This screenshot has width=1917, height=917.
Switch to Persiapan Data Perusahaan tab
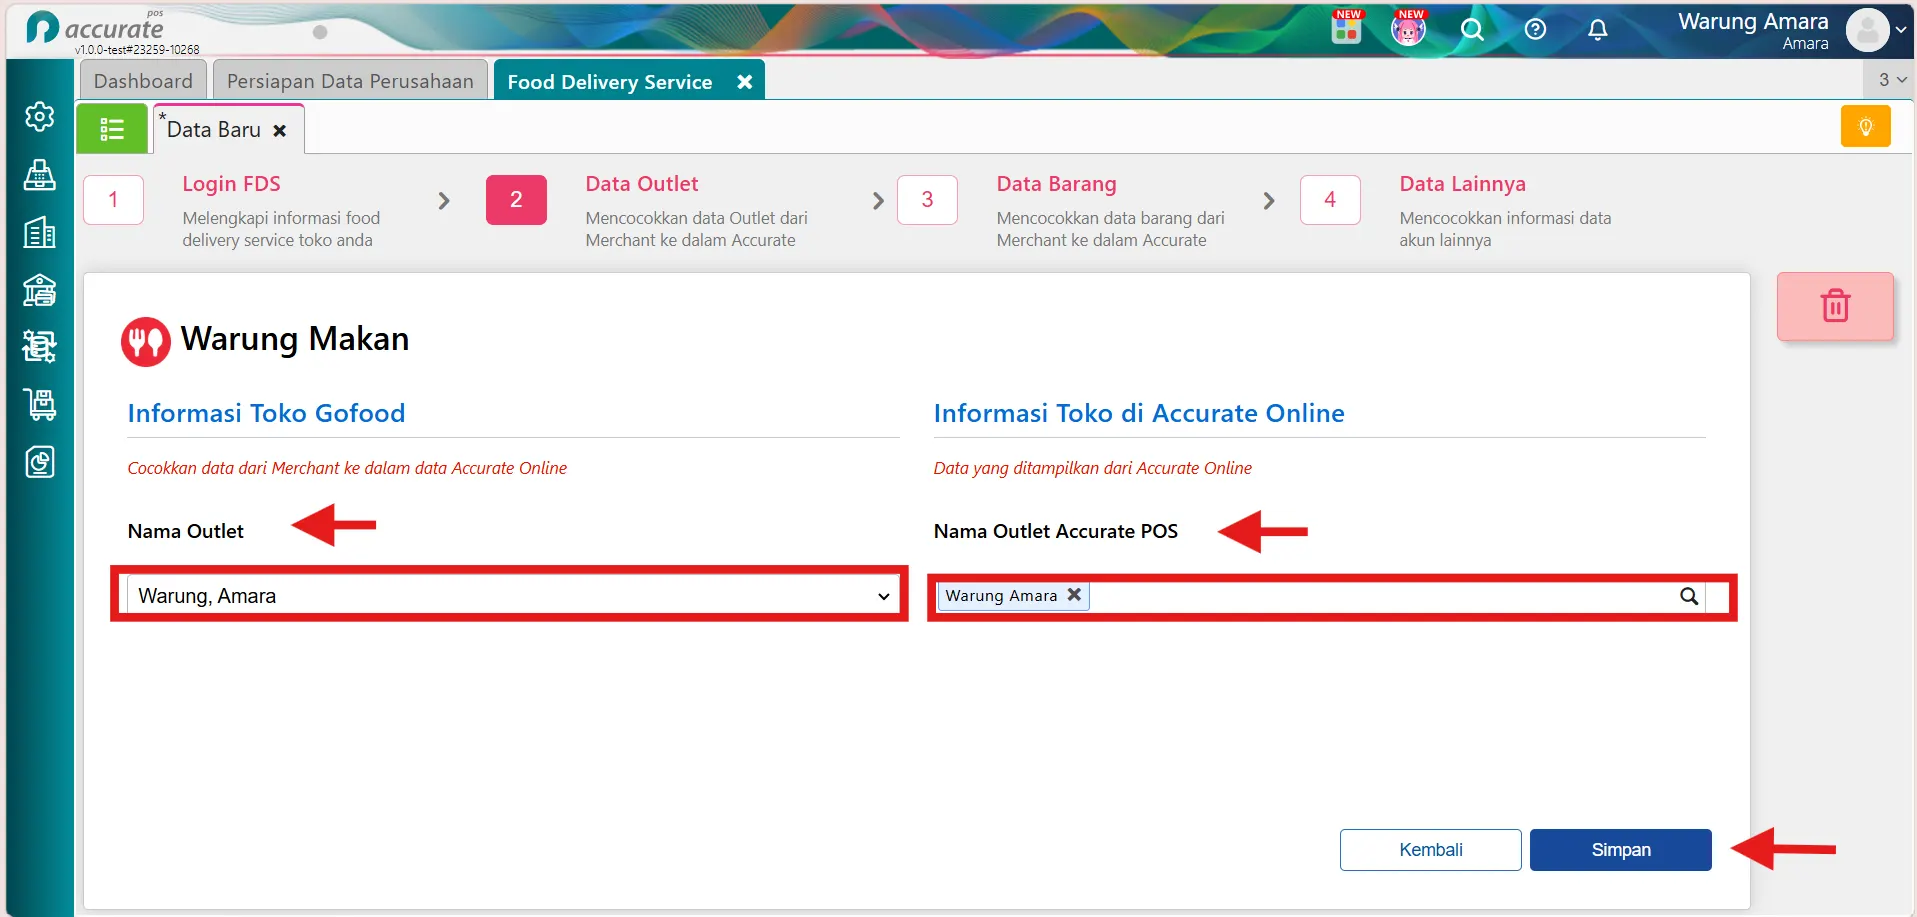click(x=350, y=81)
